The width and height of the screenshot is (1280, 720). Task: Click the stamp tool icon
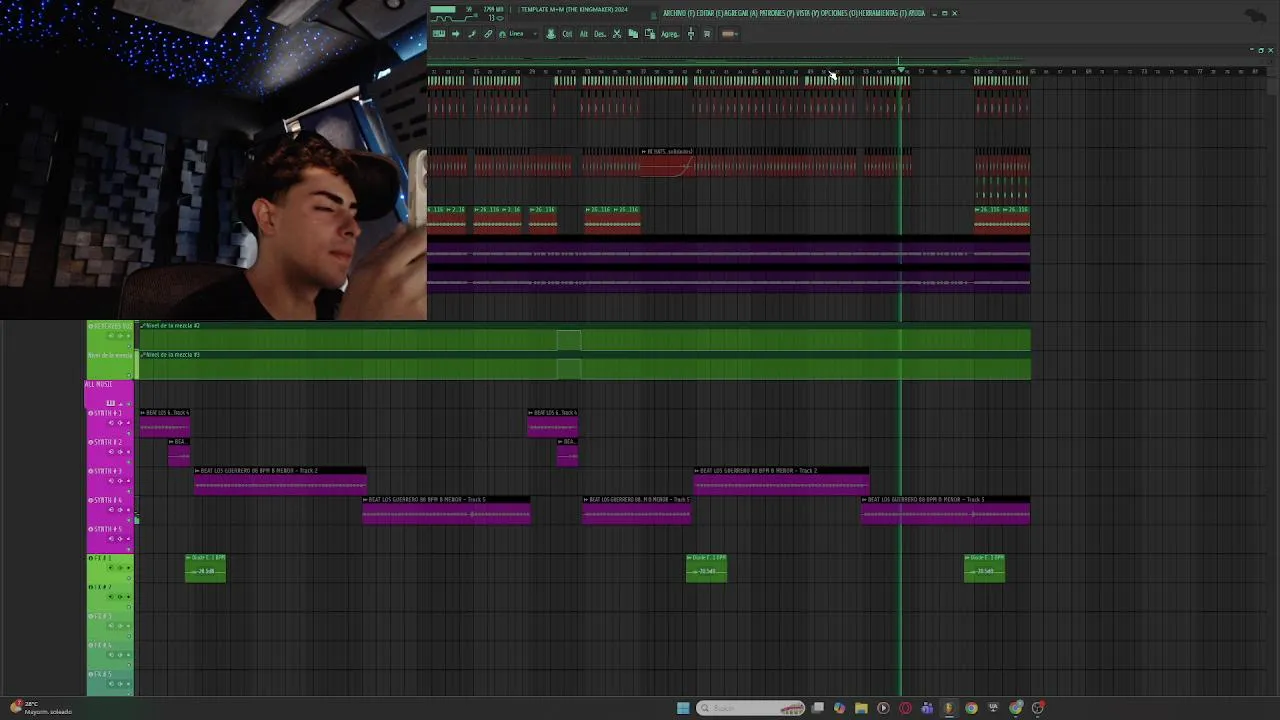pos(551,33)
